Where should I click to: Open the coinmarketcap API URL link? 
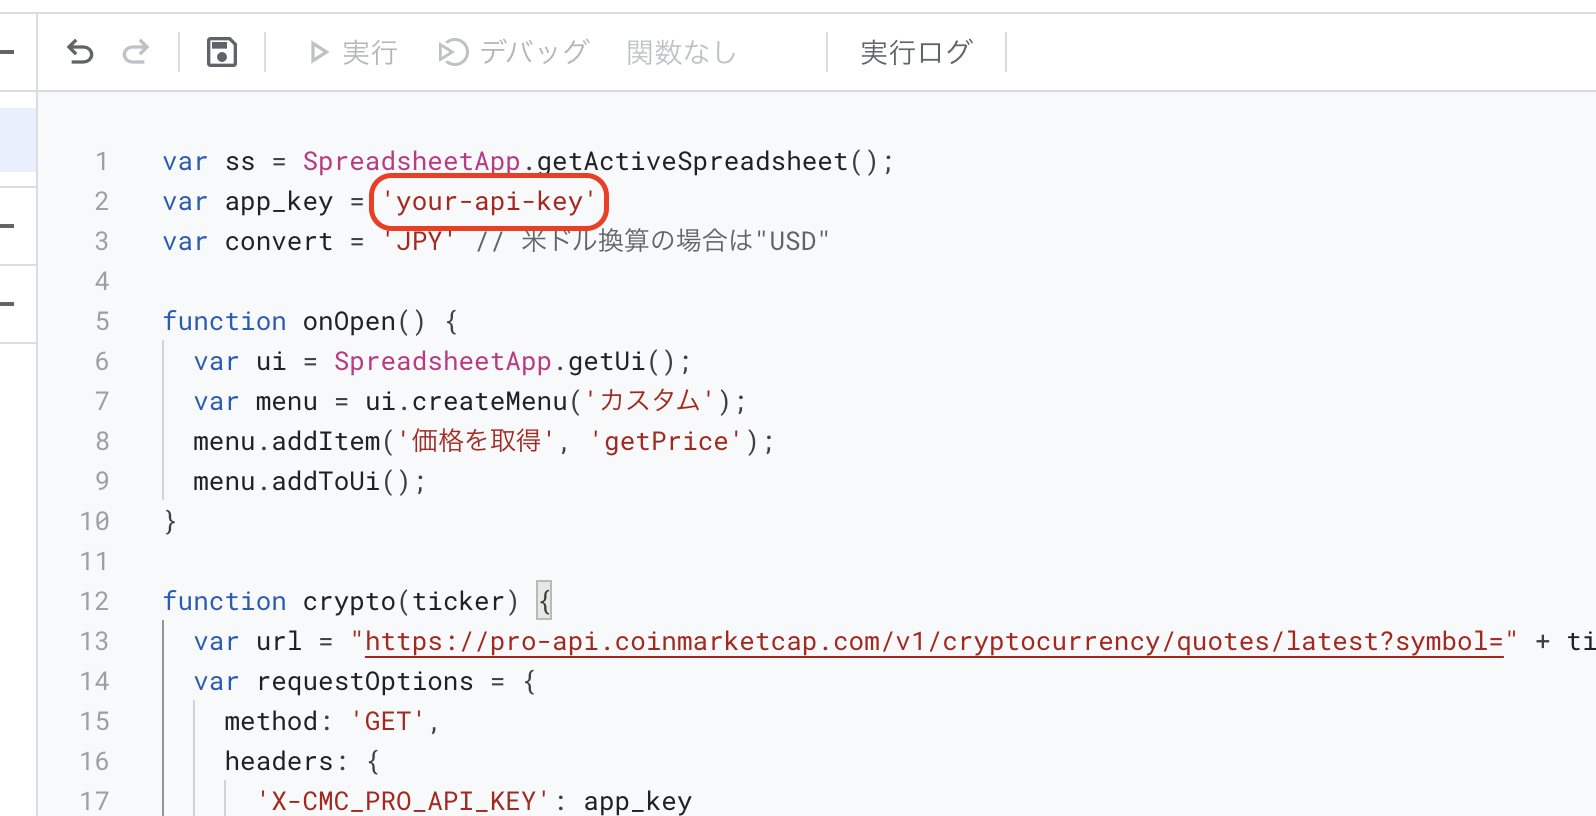tap(934, 641)
